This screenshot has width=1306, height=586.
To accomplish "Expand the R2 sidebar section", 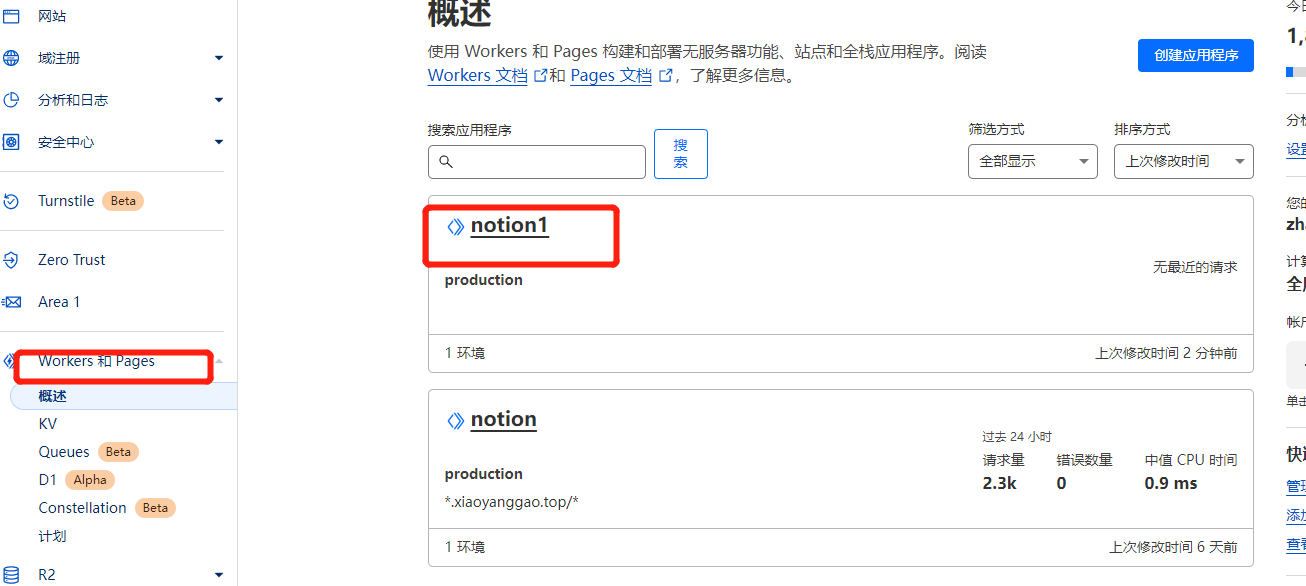I will 219,575.
